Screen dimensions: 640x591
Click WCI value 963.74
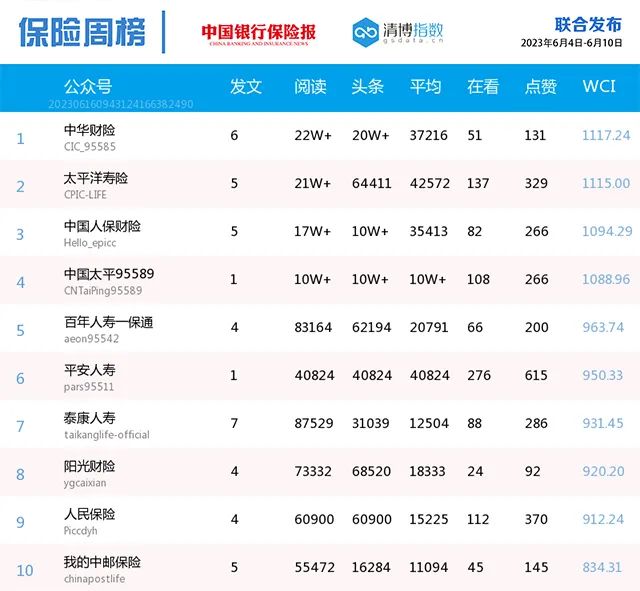603,327
